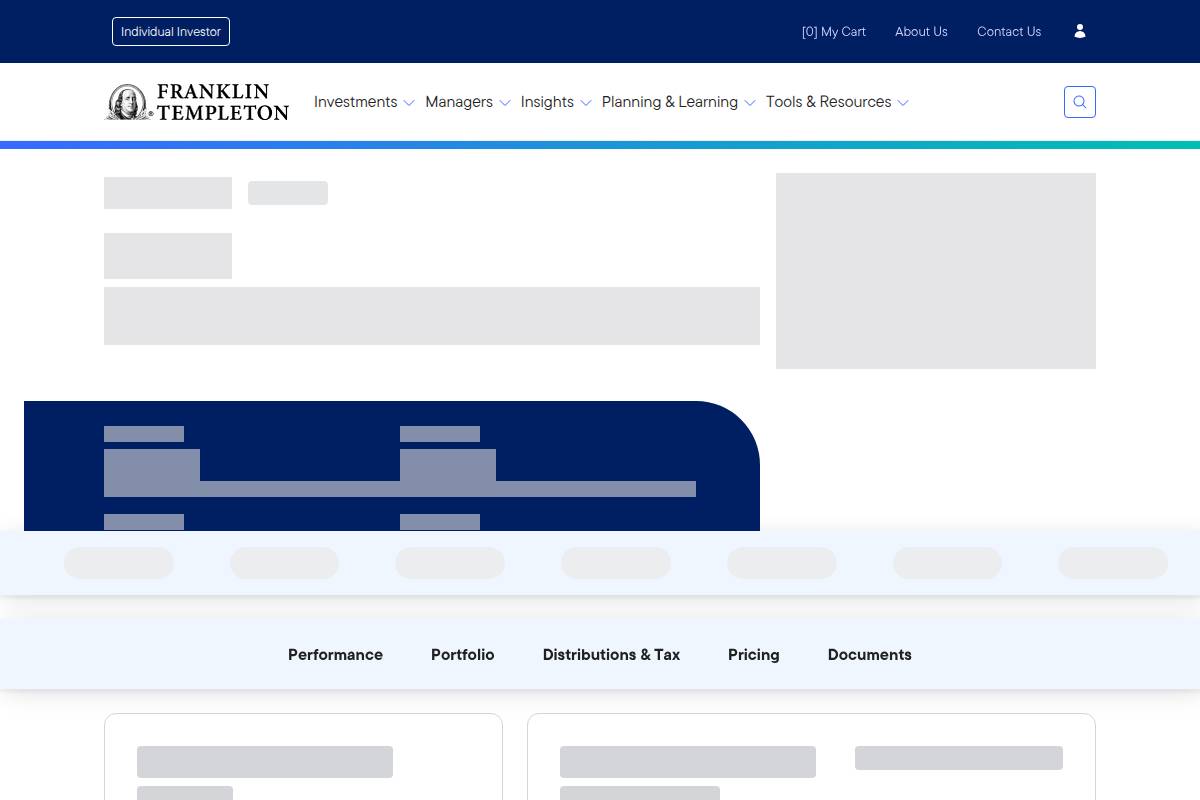Expand the Investments dropdown chevron

point(408,103)
